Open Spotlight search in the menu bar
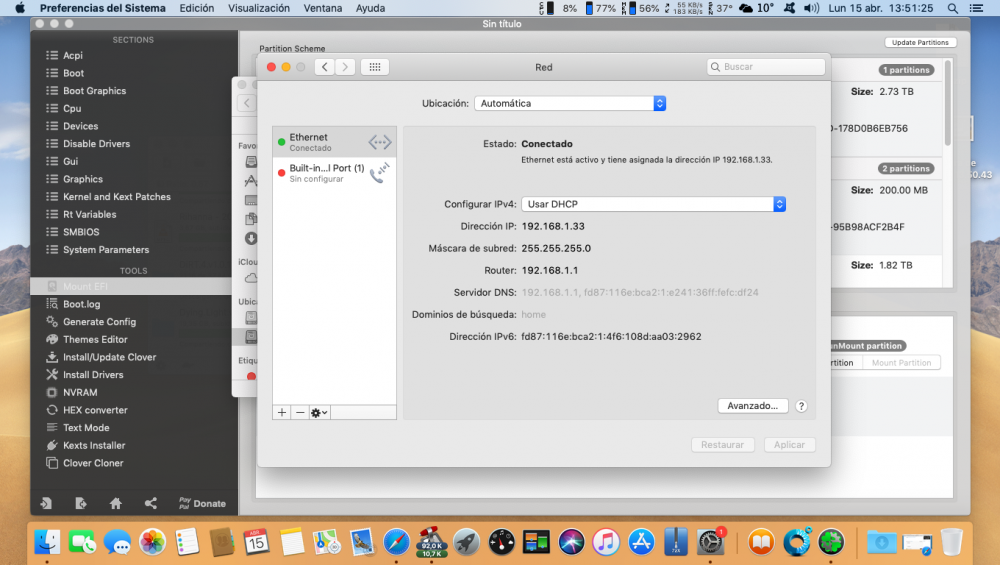The width and height of the screenshot is (1000, 565). (952, 8)
